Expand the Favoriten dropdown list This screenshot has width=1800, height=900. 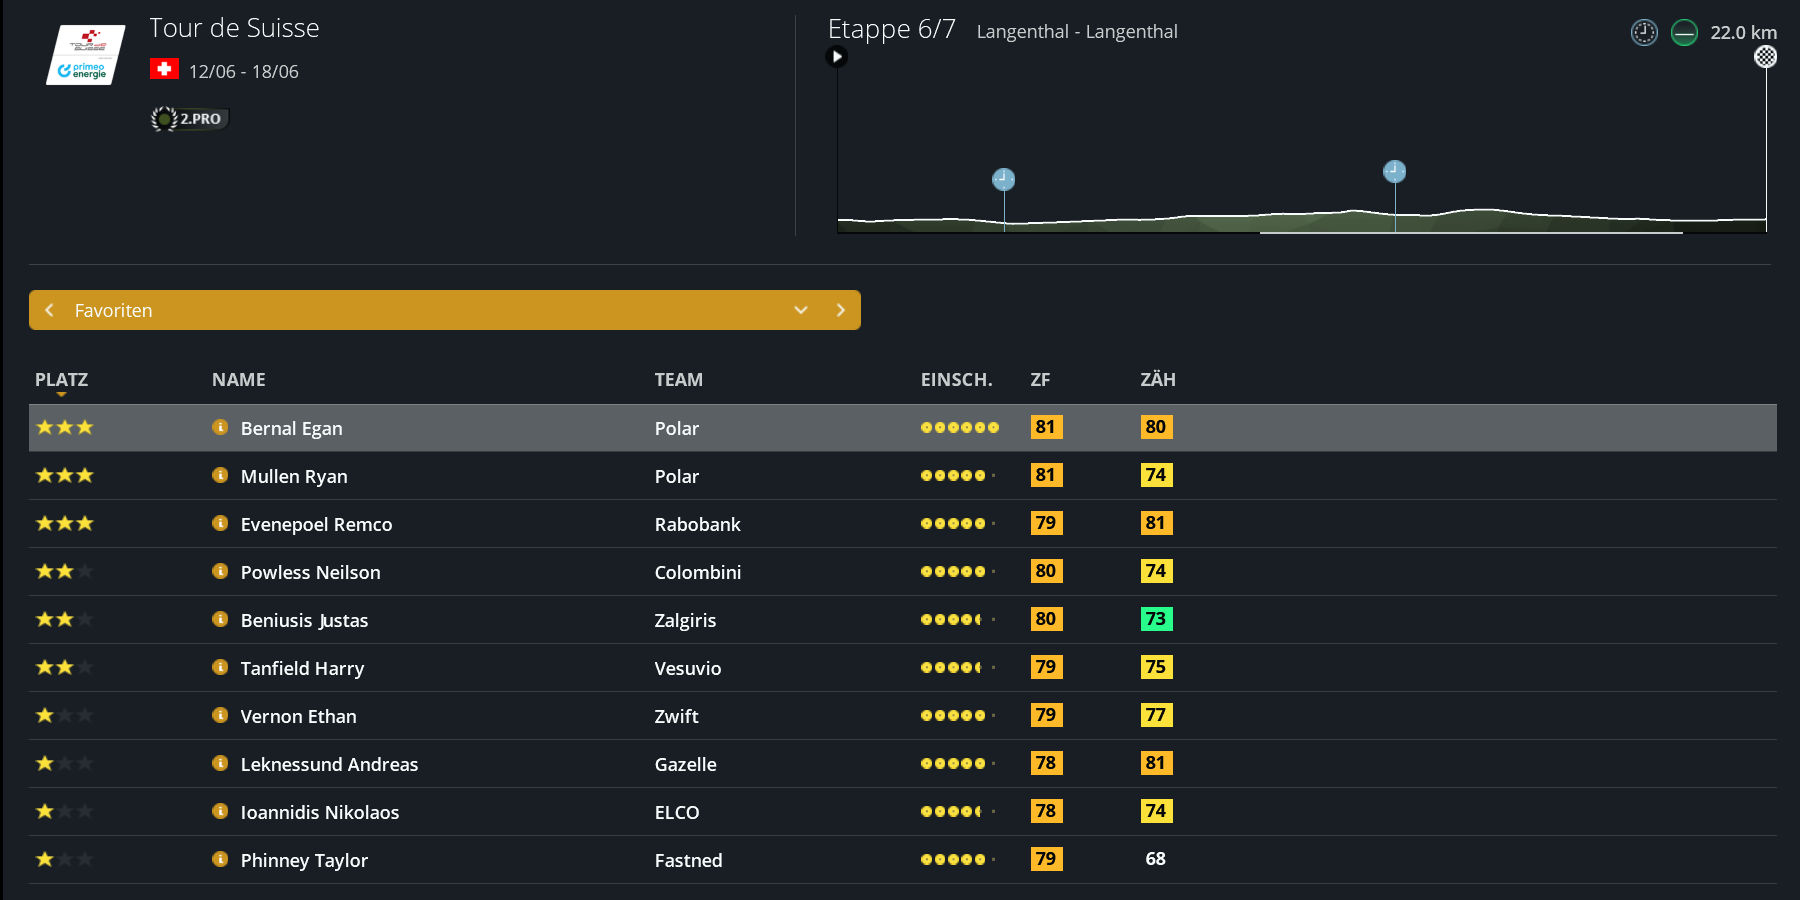tap(800, 310)
